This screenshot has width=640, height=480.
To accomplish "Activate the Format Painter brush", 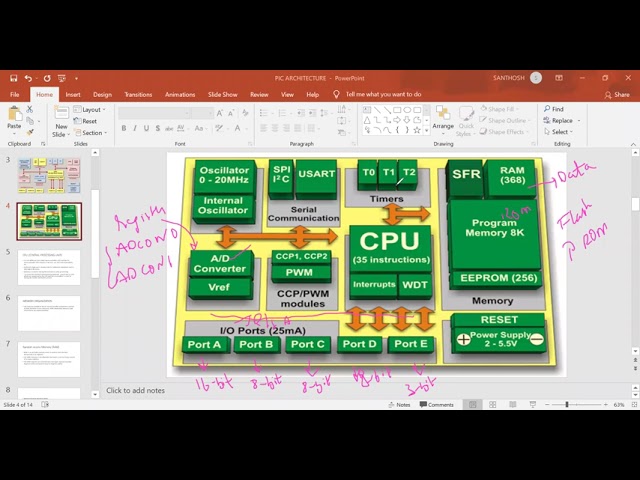I will pyautogui.click(x=30, y=132).
